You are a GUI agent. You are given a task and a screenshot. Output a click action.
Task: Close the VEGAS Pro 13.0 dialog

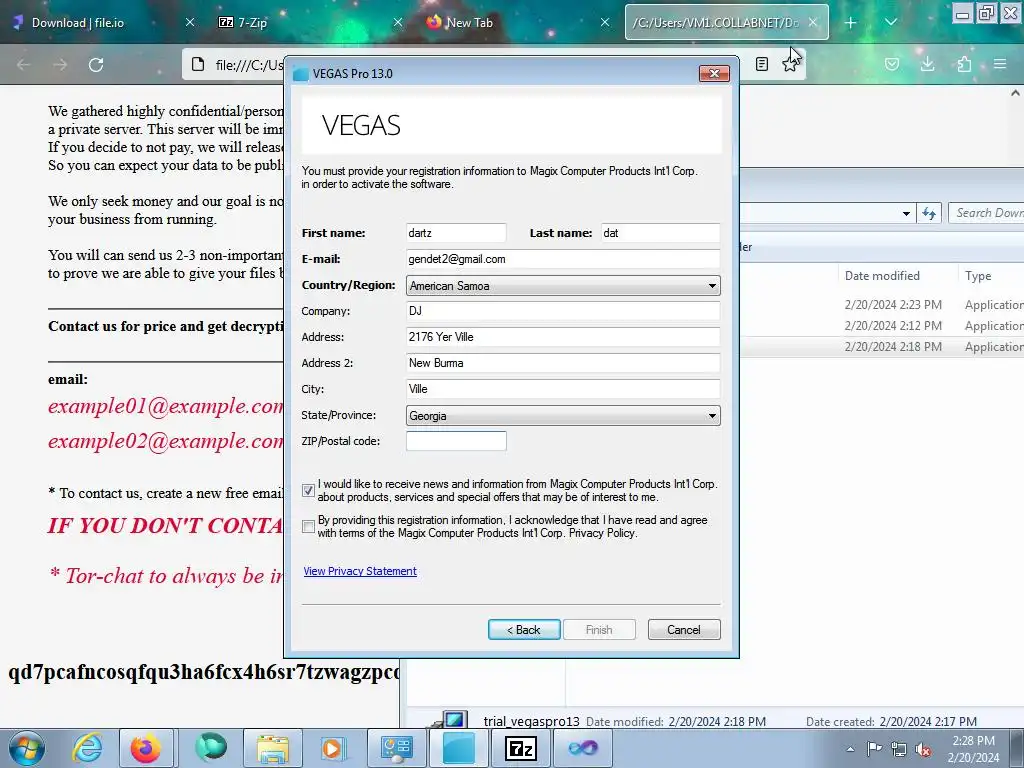(714, 73)
